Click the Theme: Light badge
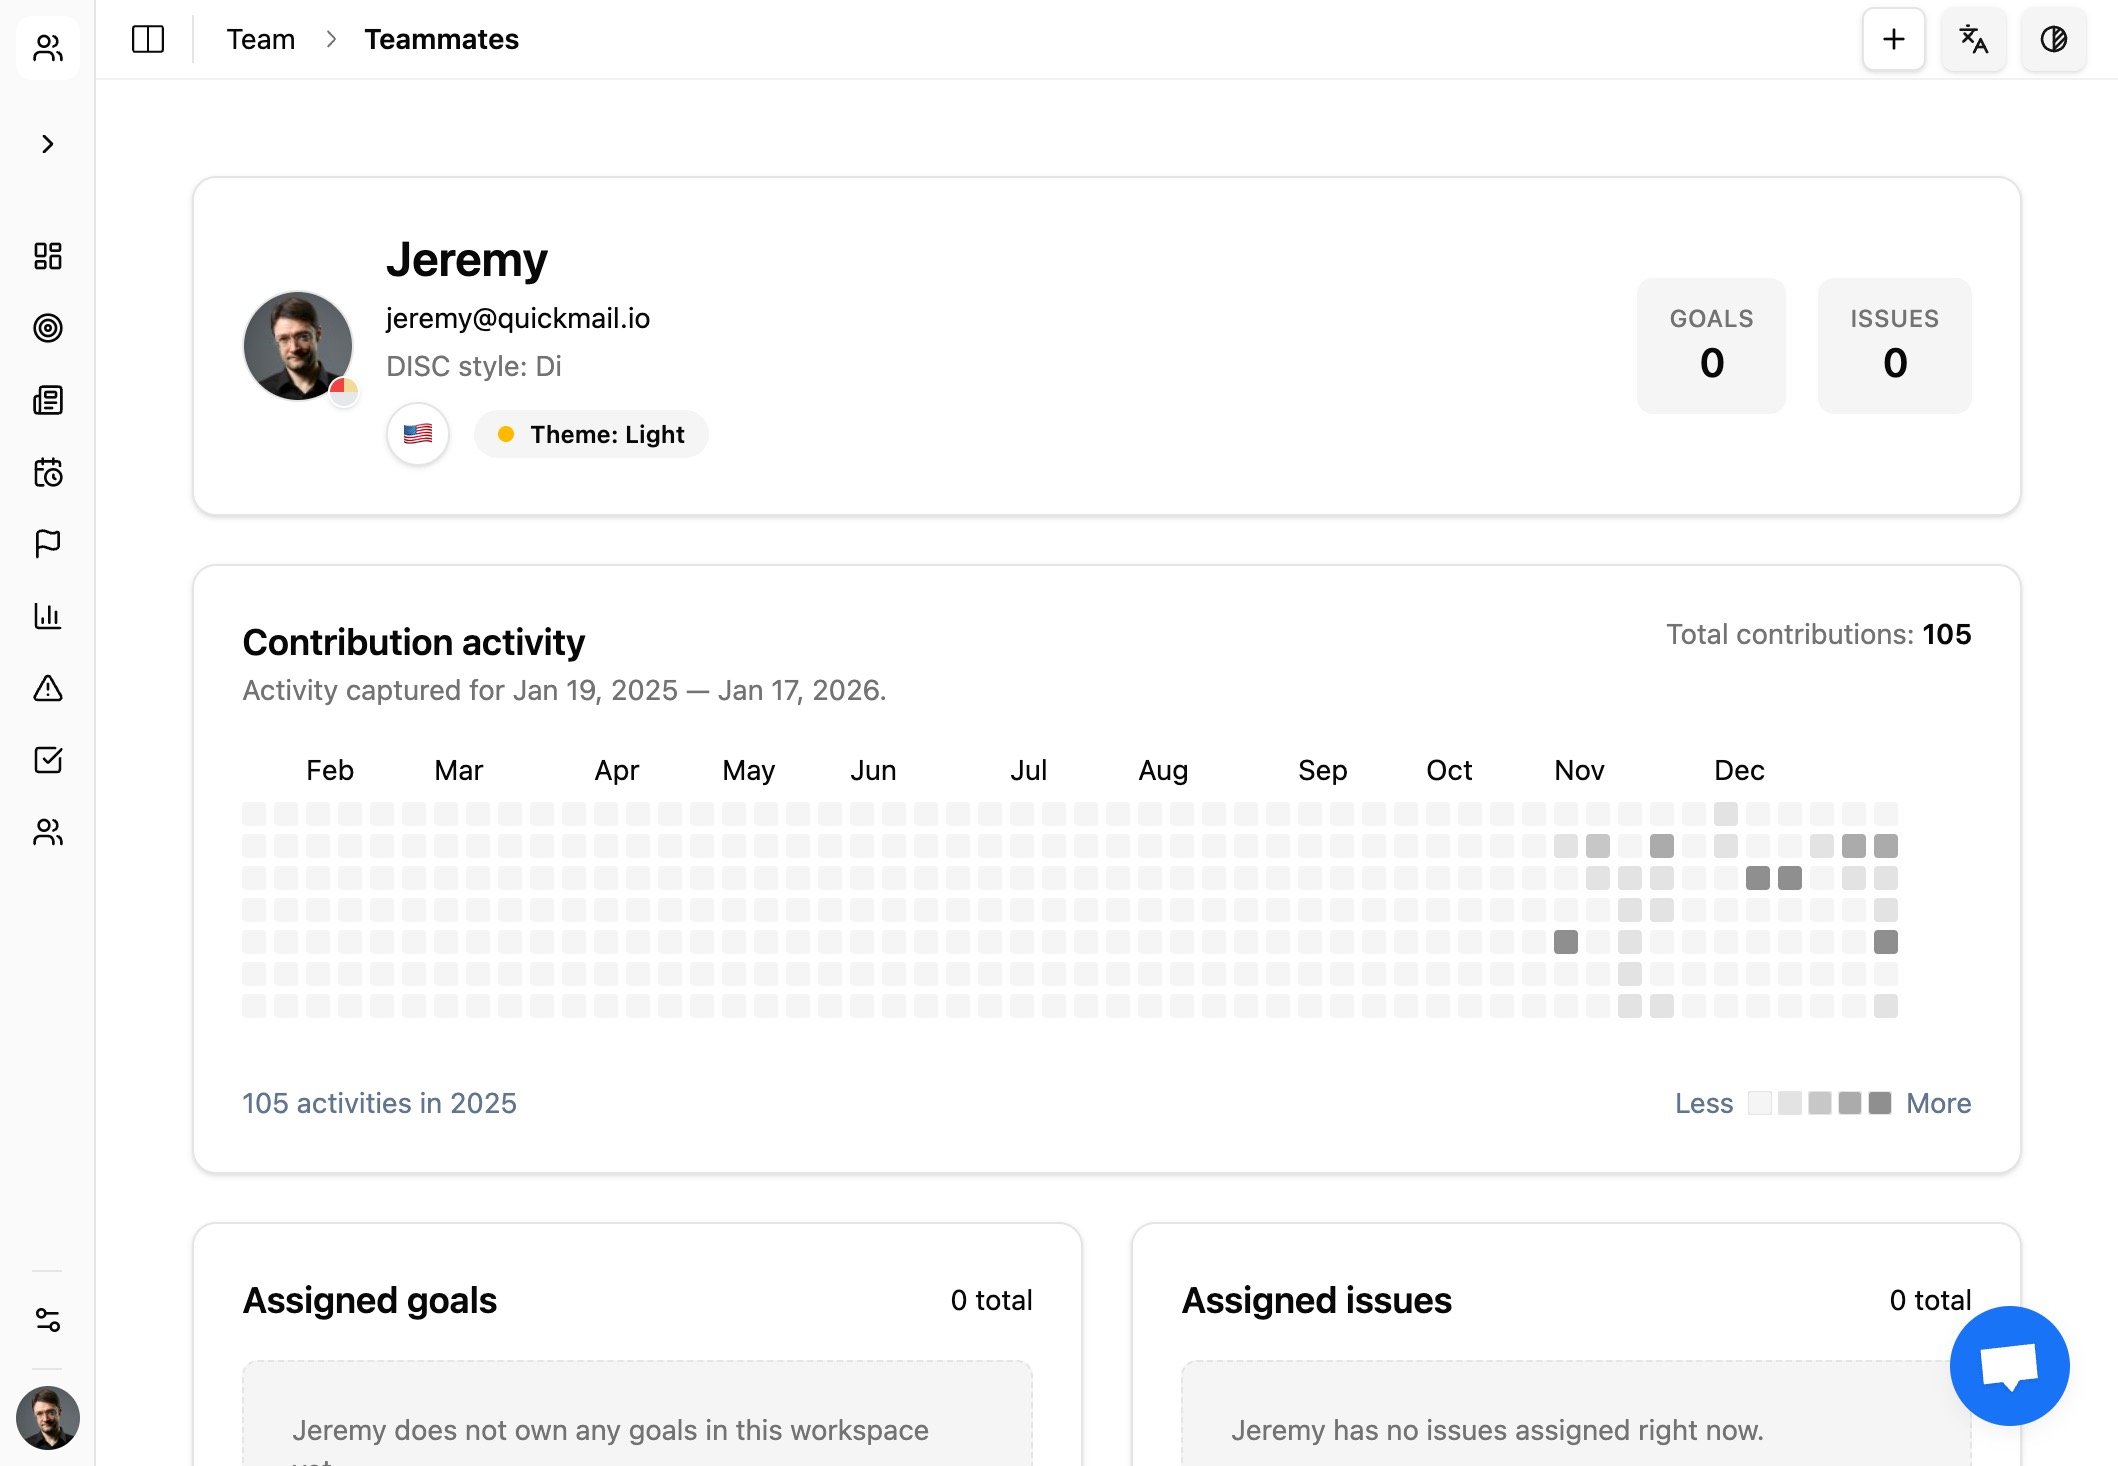 coord(591,434)
